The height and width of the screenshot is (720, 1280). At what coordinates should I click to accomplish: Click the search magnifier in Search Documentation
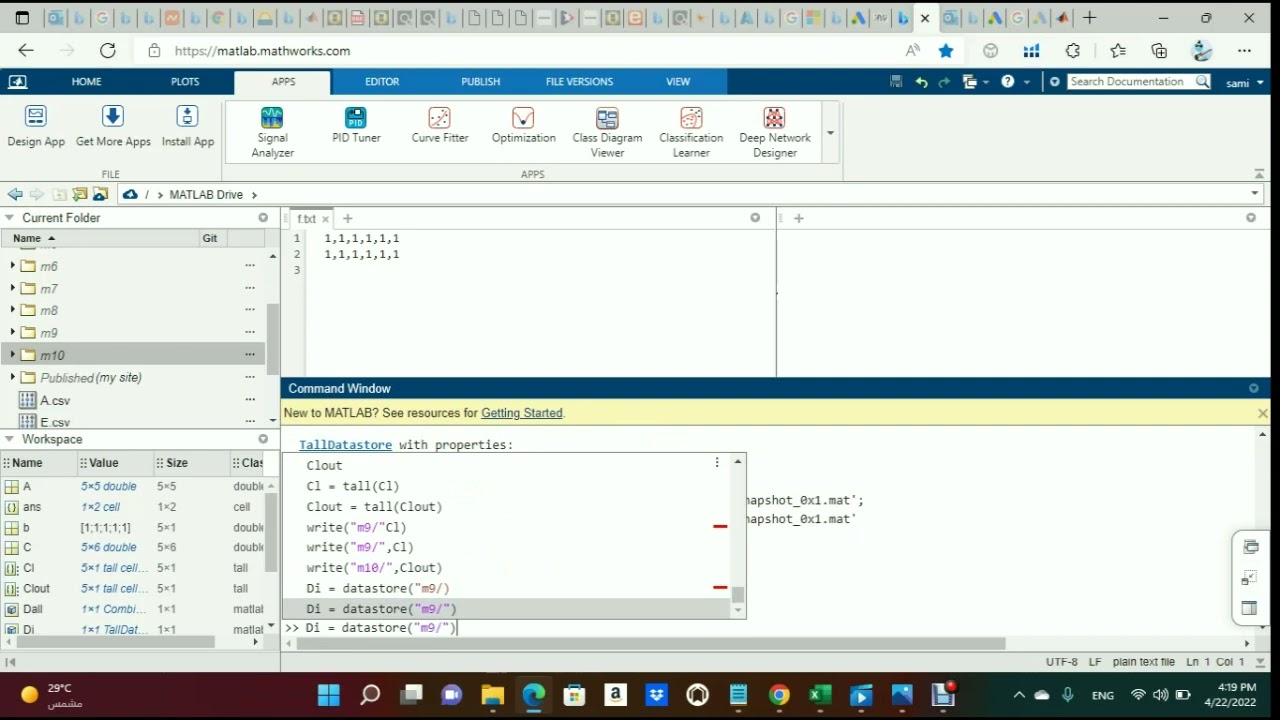tap(1202, 82)
